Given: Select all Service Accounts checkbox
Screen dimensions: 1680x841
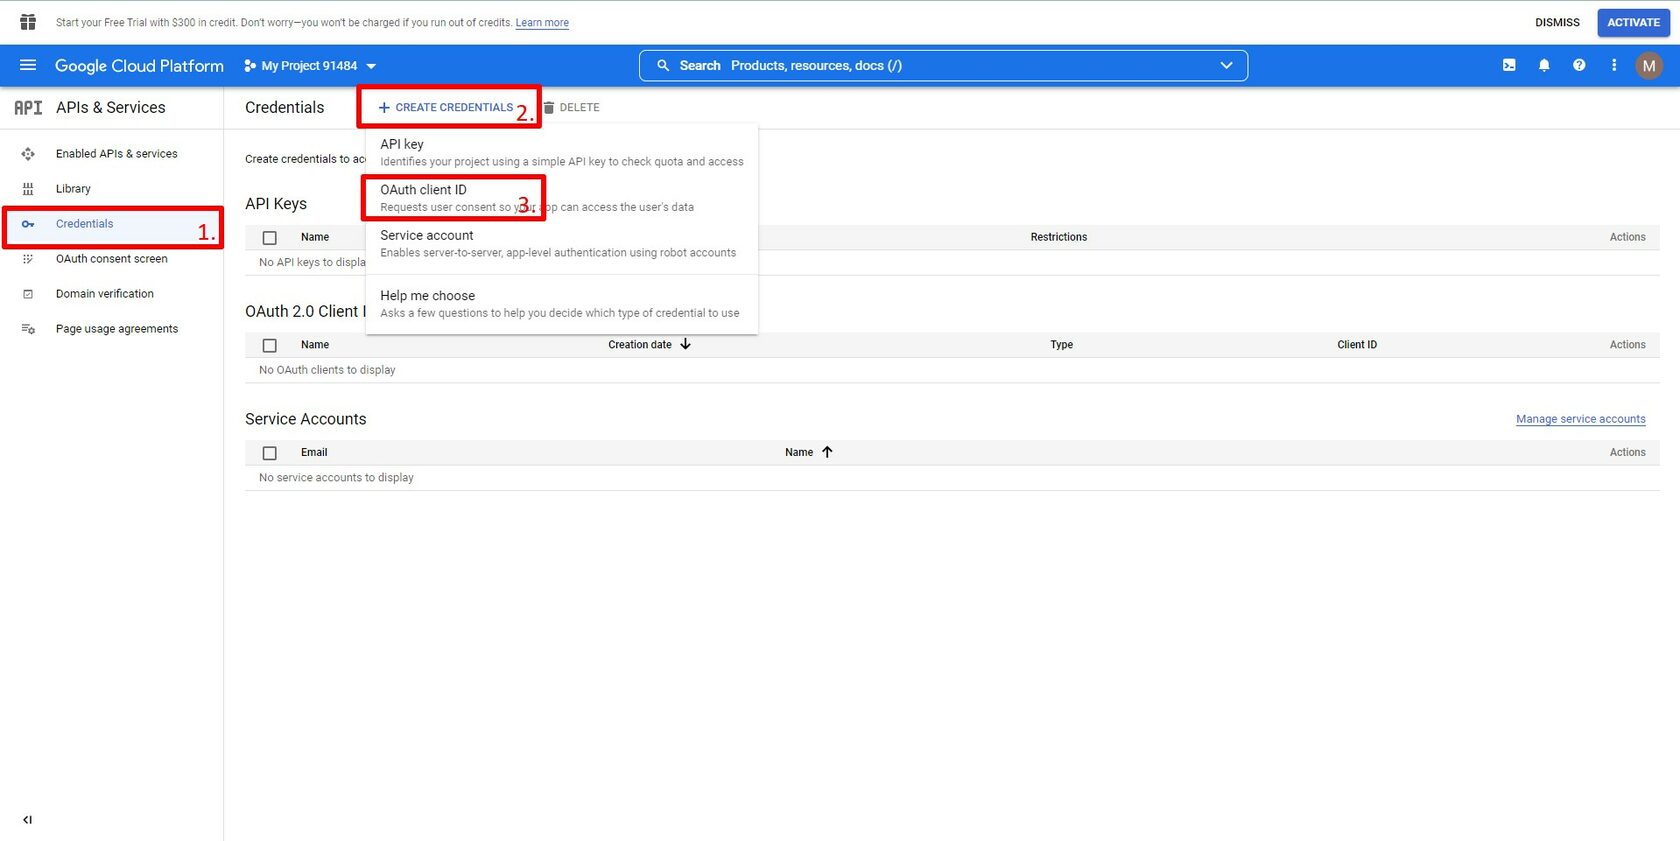Looking at the screenshot, I should click(269, 453).
